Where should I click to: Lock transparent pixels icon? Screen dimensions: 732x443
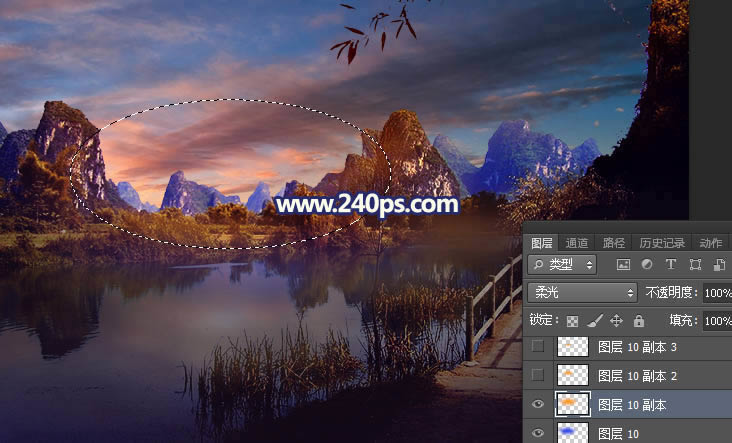tap(572, 321)
